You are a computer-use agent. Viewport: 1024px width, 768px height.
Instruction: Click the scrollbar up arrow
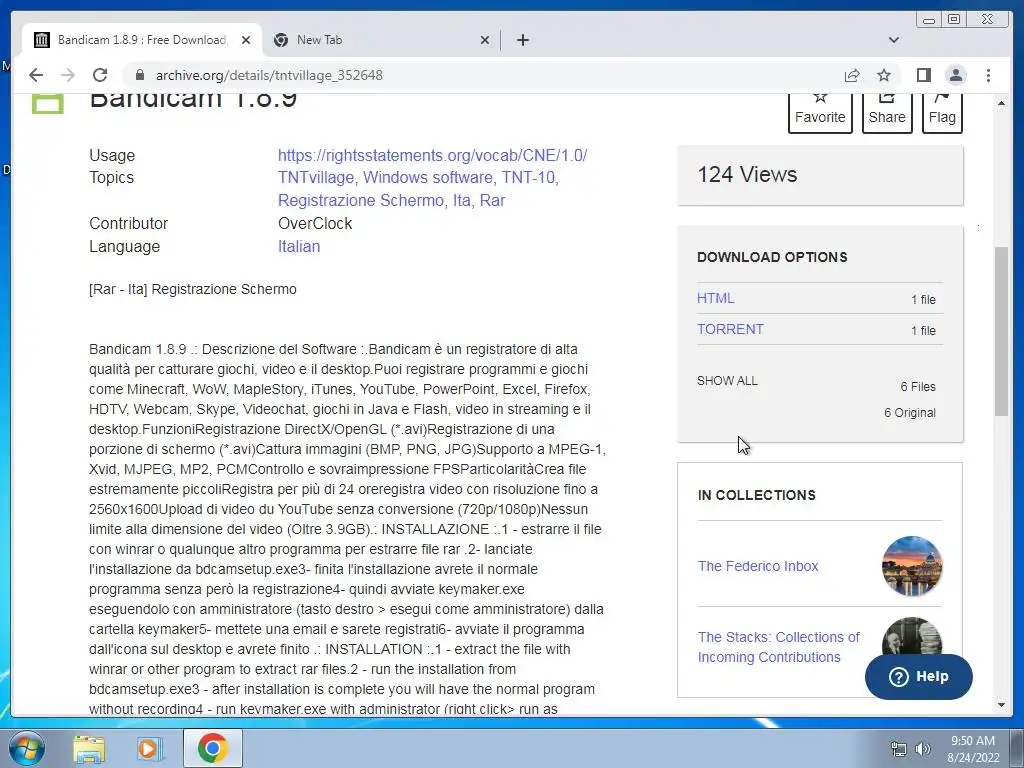tap(1001, 103)
